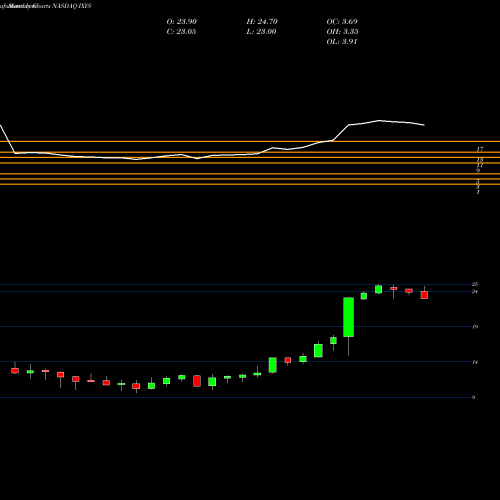Click the upper indicator axis label 17
The image size is (500, 500).
(480, 149)
